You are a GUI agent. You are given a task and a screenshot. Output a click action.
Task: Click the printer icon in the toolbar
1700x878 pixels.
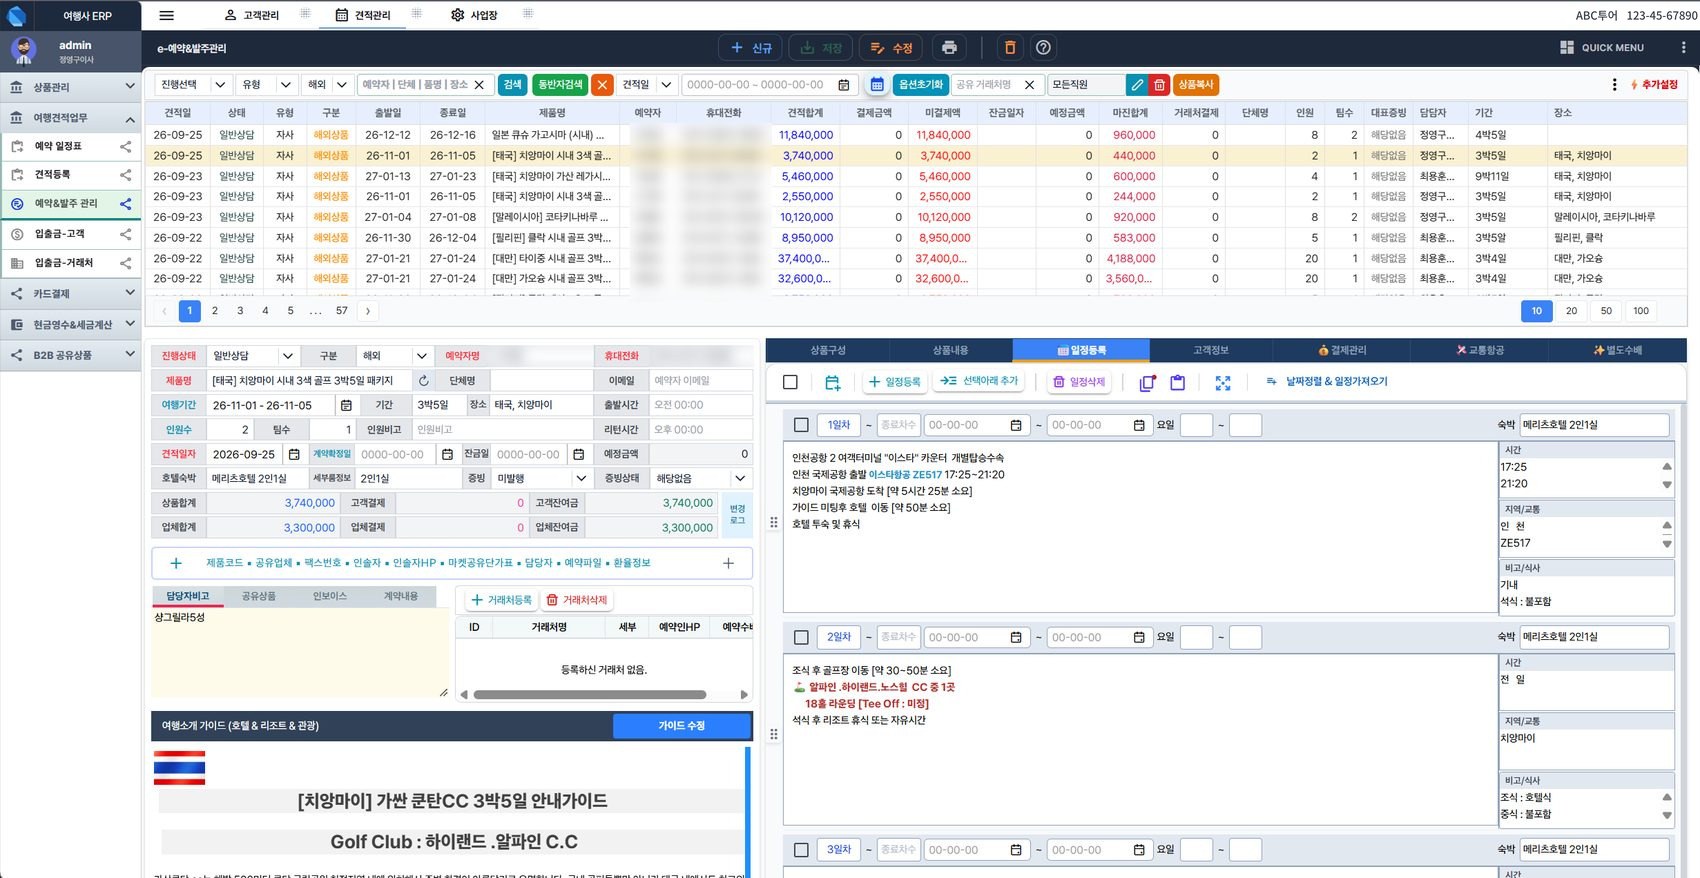[x=949, y=48]
